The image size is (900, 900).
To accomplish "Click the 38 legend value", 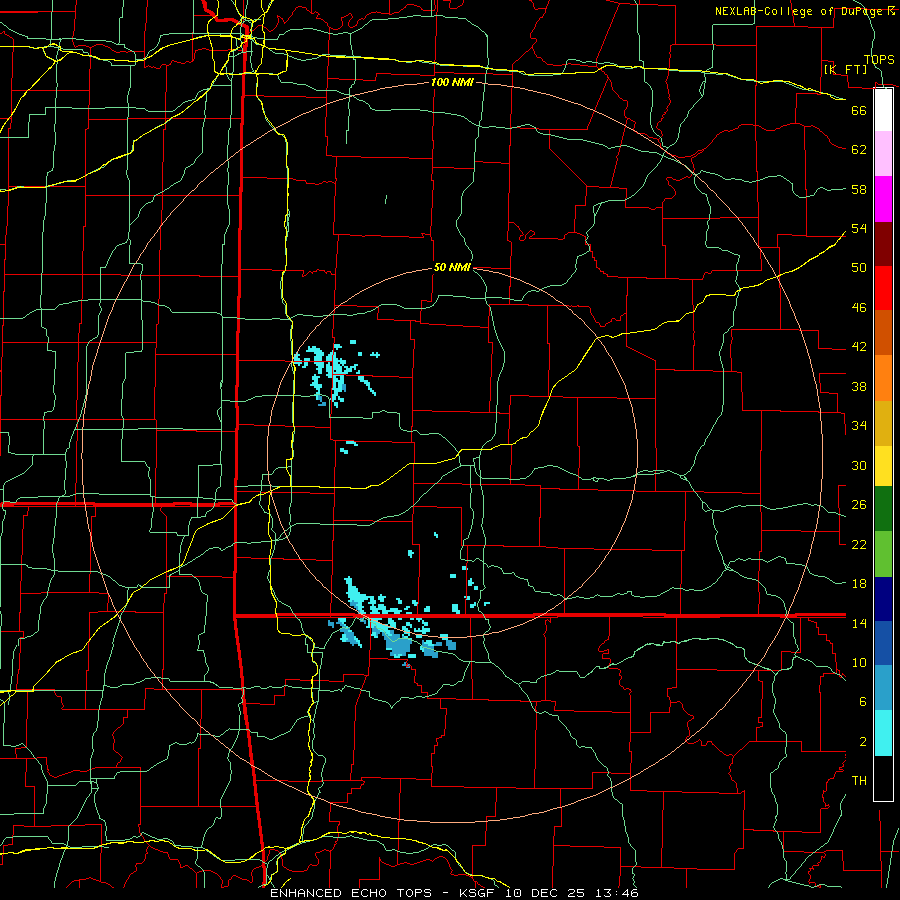I will point(859,386).
